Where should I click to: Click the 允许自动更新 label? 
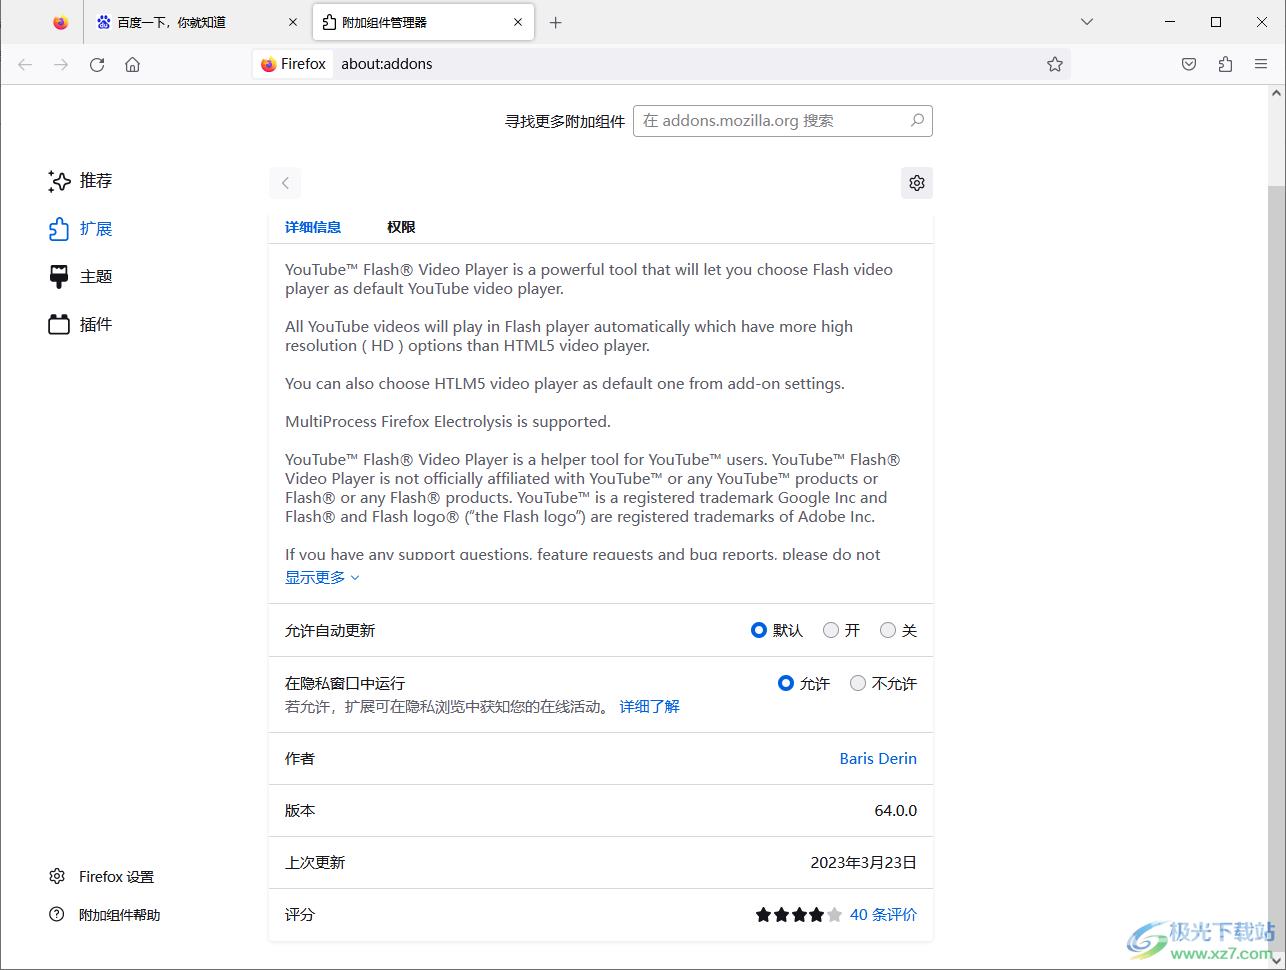tap(330, 630)
